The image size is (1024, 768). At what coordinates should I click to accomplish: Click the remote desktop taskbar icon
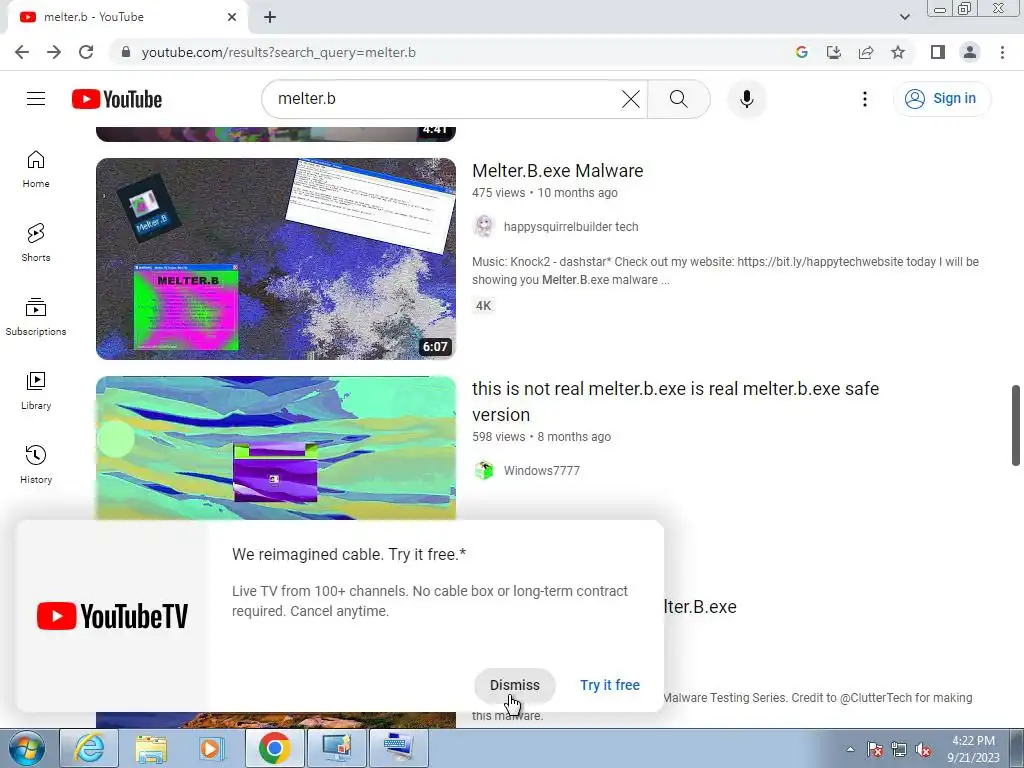click(336, 748)
